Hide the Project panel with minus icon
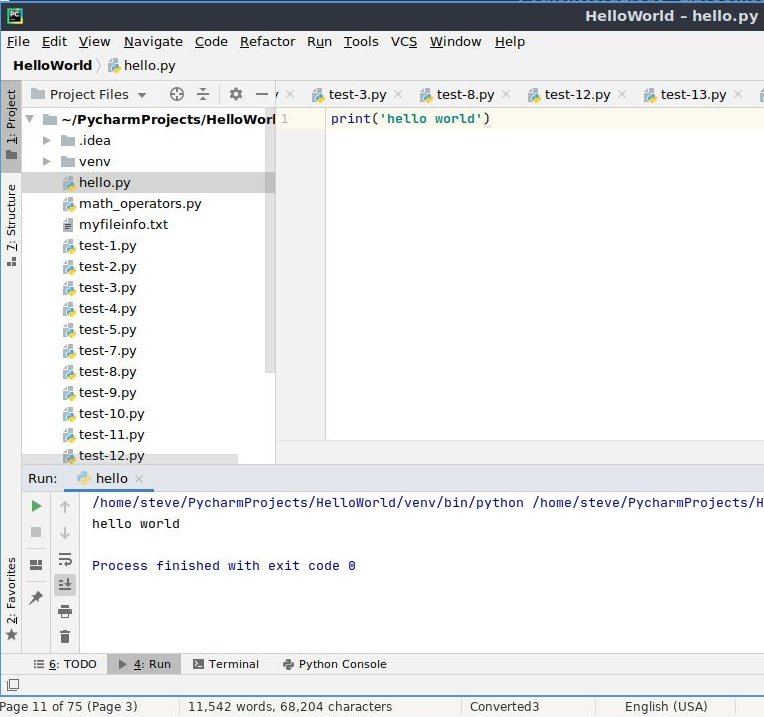Screen dimensions: 764x717 [x=262, y=94]
